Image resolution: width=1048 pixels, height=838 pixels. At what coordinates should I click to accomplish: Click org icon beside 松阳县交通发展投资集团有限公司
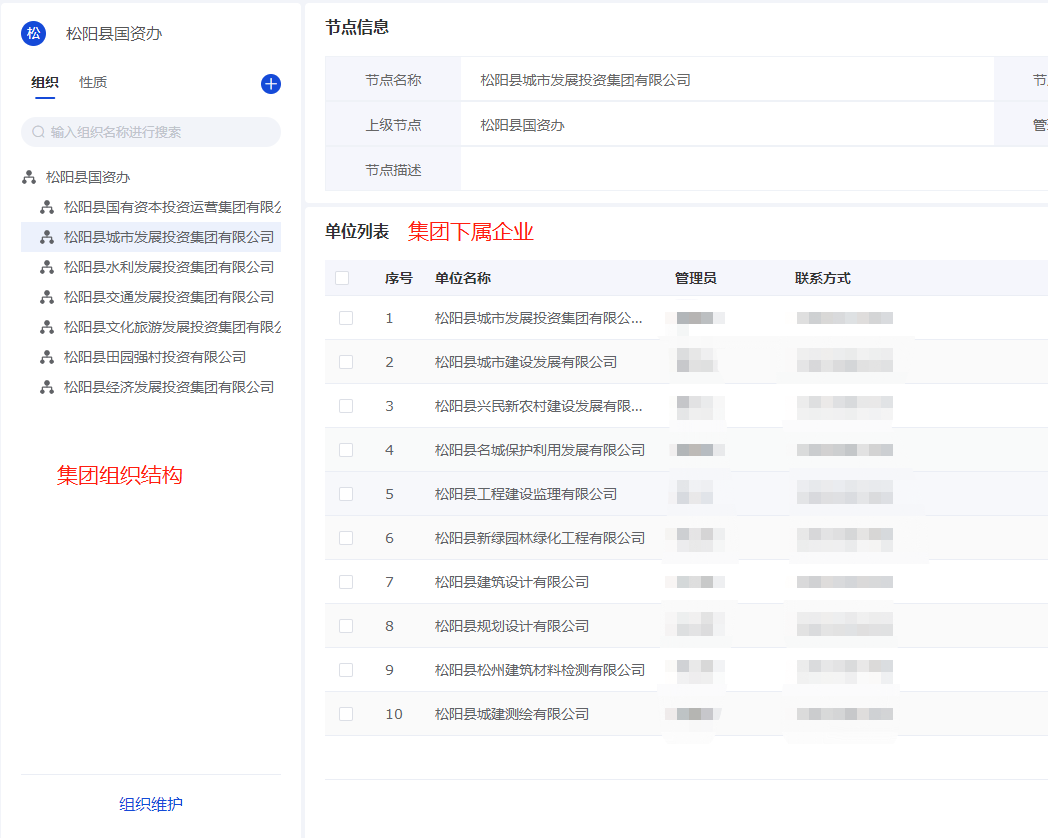pyautogui.click(x=46, y=297)
